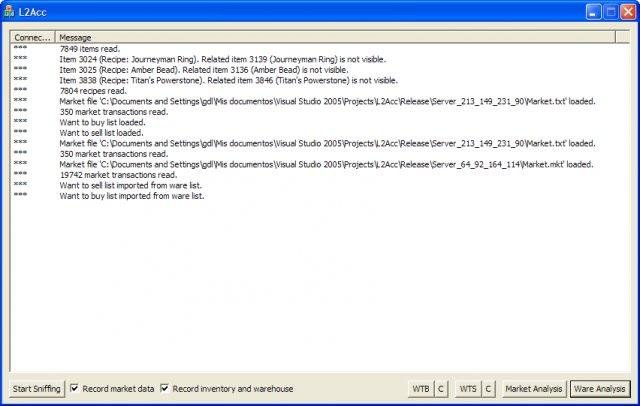Open Market Analysis
The image size is (640, 406).
534,388
